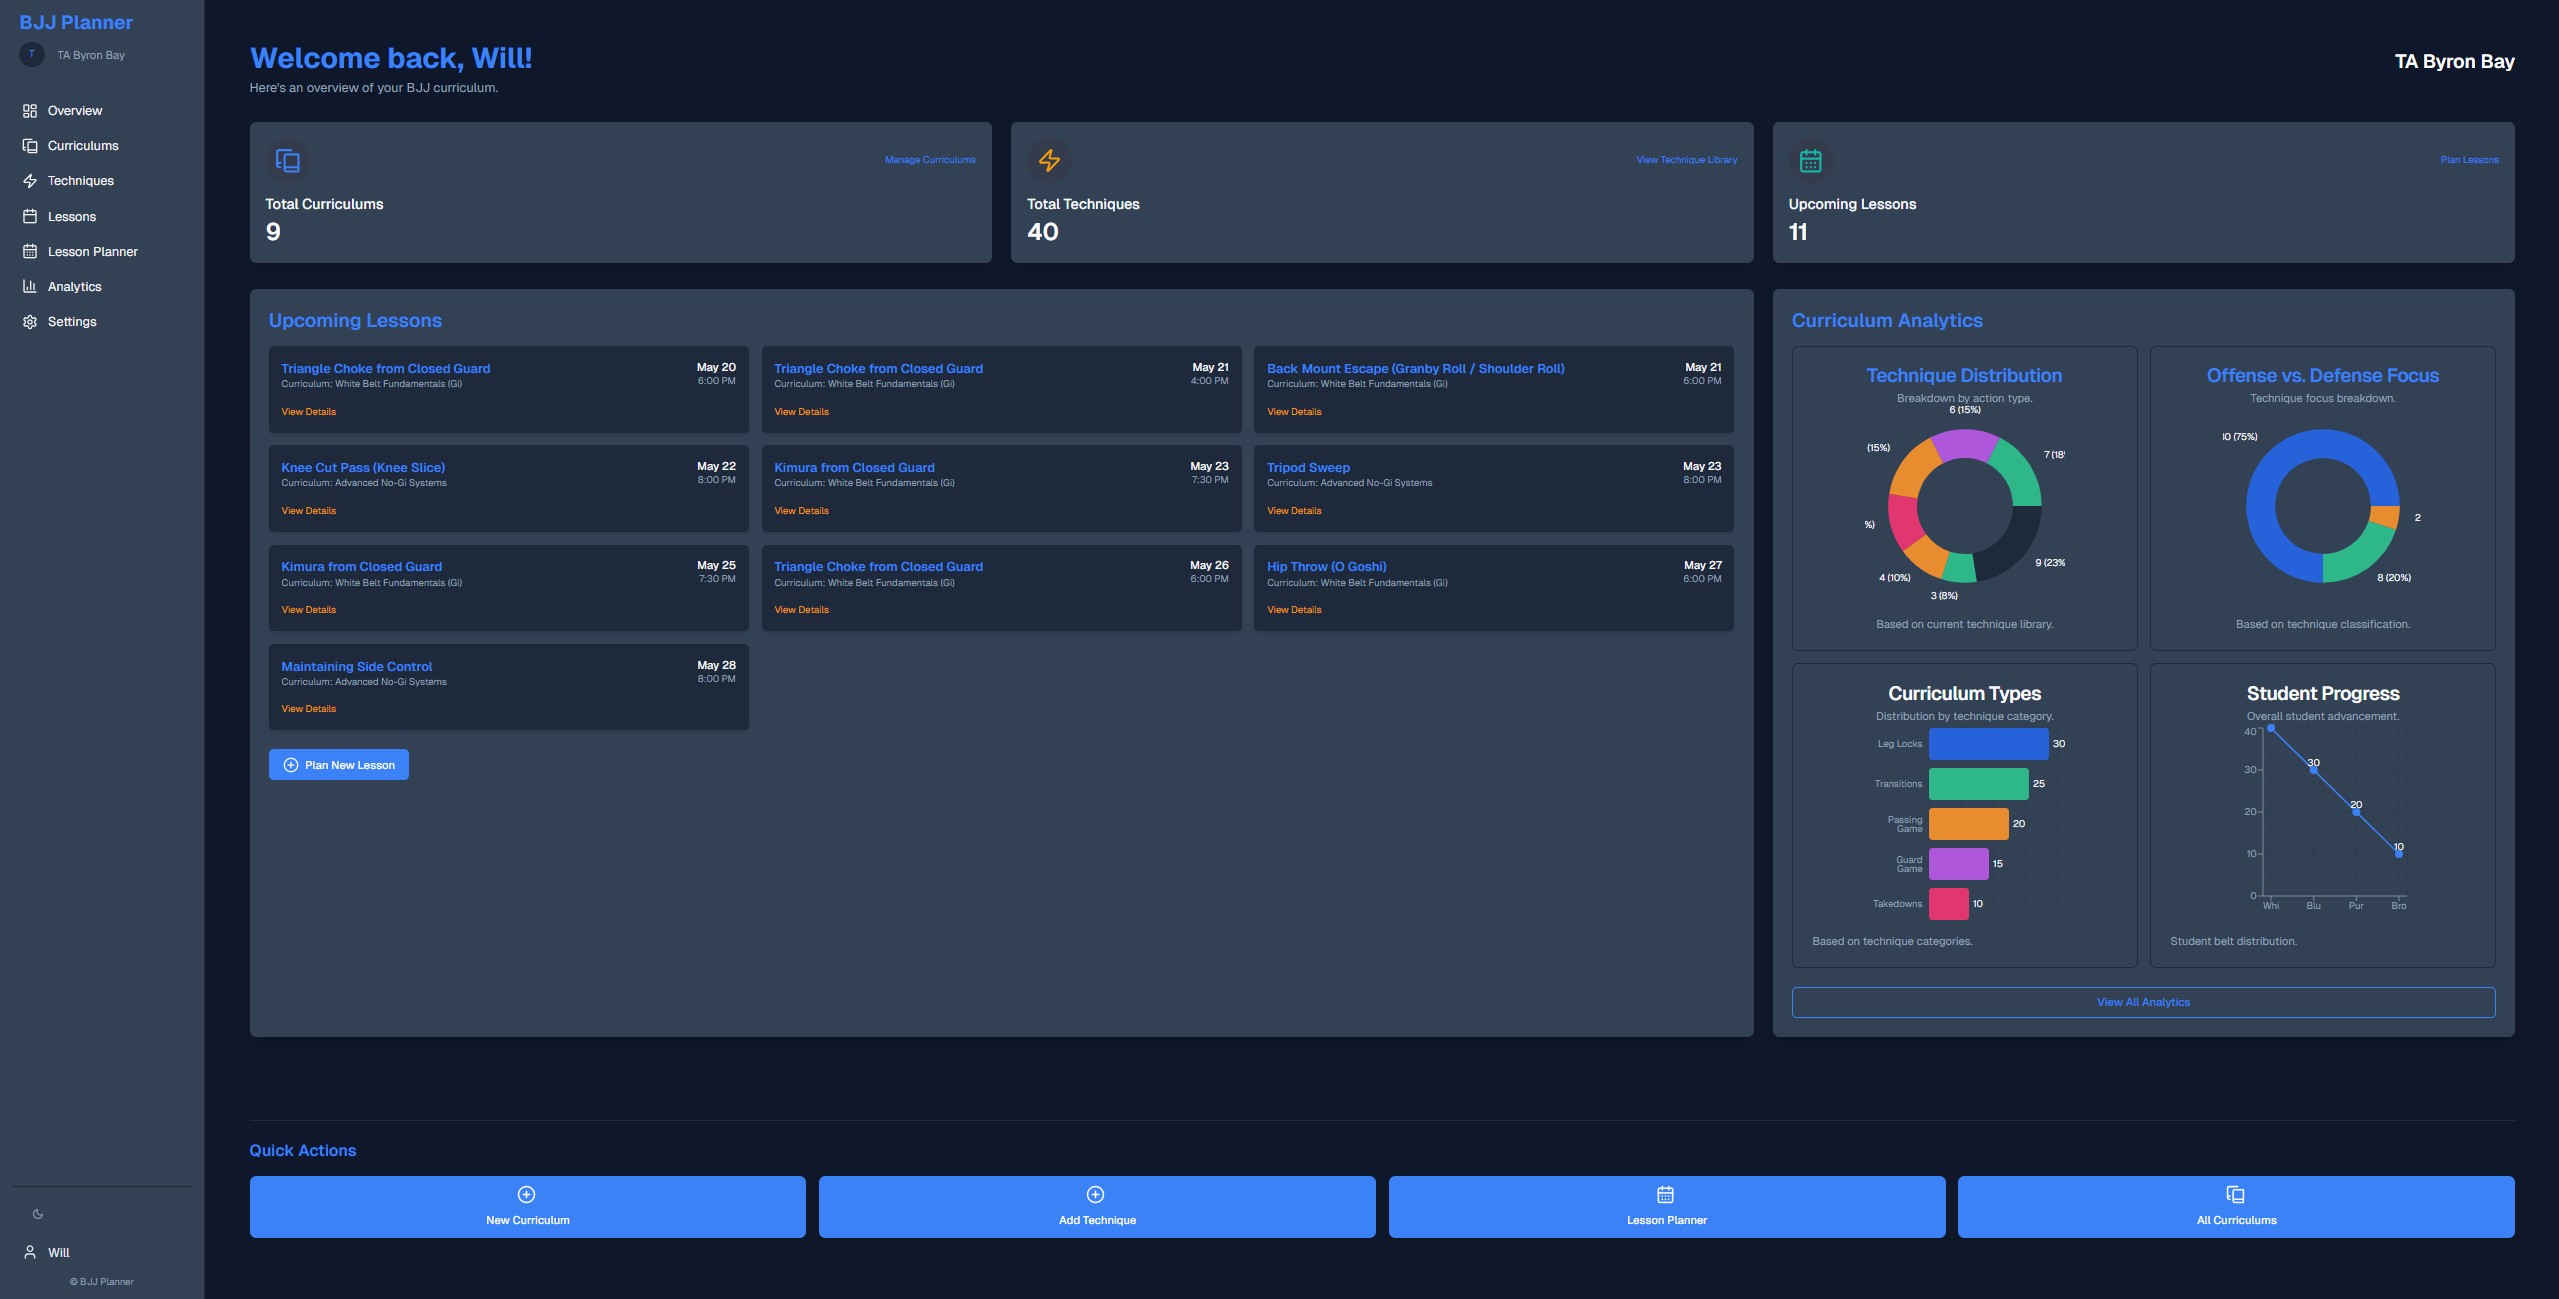Click the Curriculums stack icon in sidebar
Viewport: 2559px width, 1299px height.
click(x=30, y=146)
